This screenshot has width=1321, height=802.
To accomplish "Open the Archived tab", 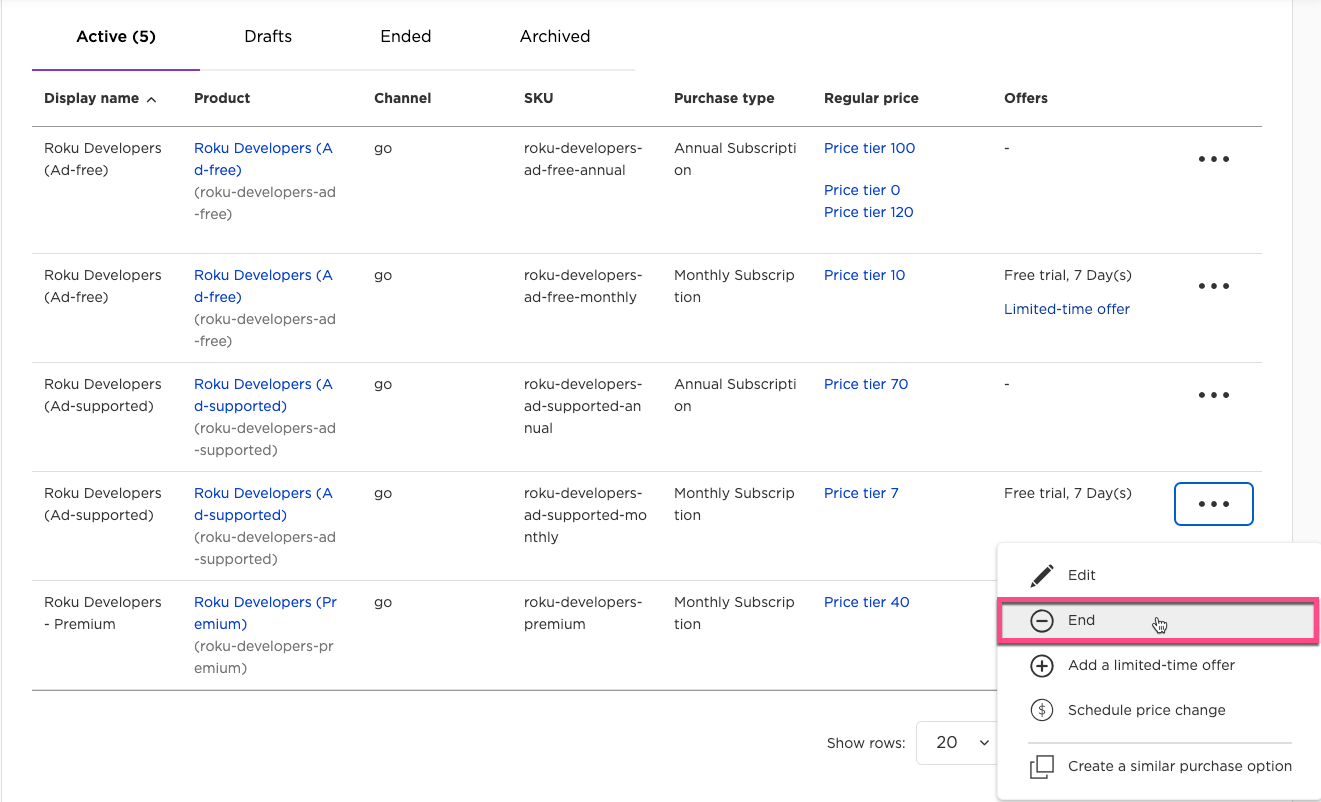I will [x=554, y=36].
